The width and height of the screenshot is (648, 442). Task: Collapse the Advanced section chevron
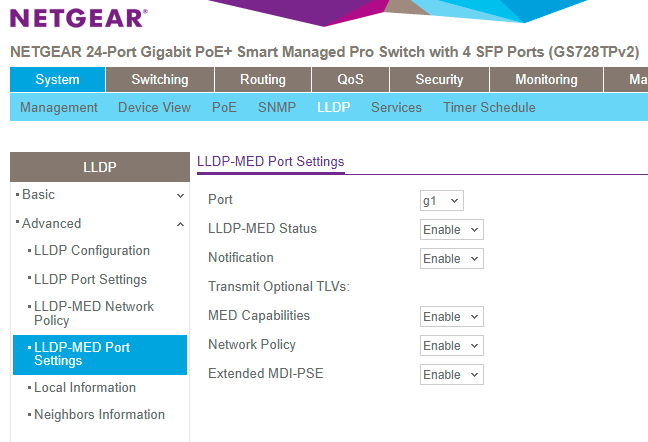pos(180,224)
